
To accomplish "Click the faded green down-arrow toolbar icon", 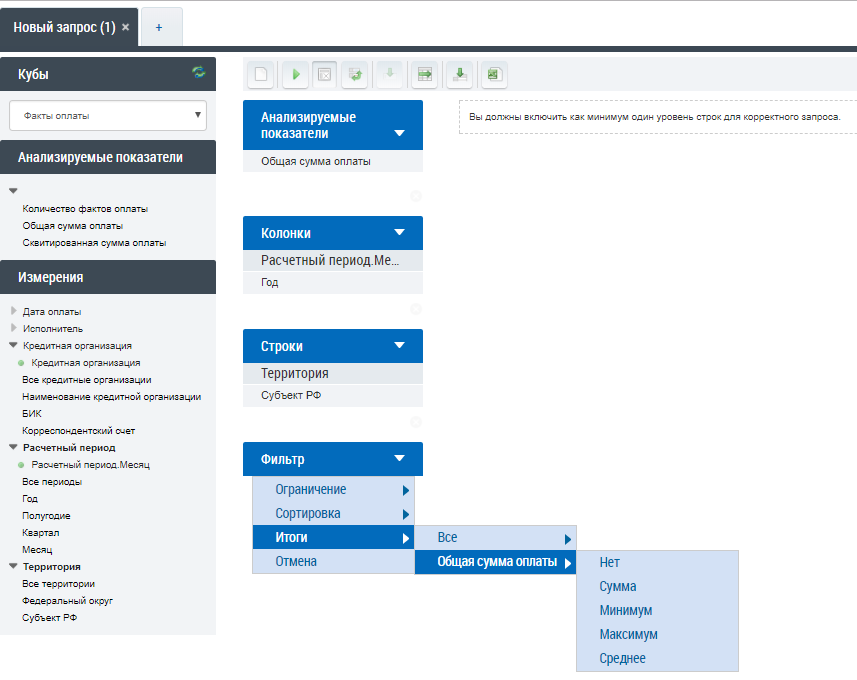I will pos(390,74).
